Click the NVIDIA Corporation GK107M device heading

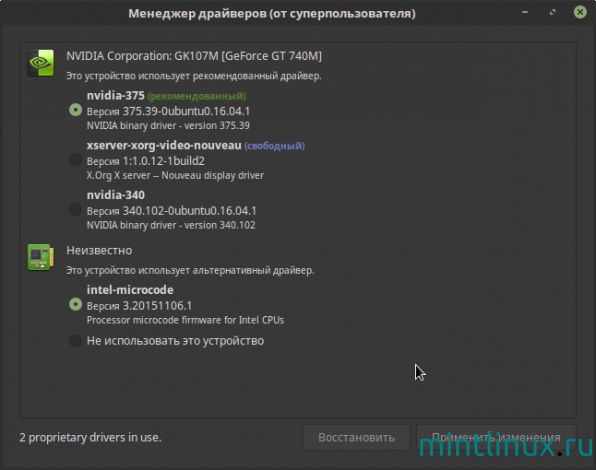[194, 56]
